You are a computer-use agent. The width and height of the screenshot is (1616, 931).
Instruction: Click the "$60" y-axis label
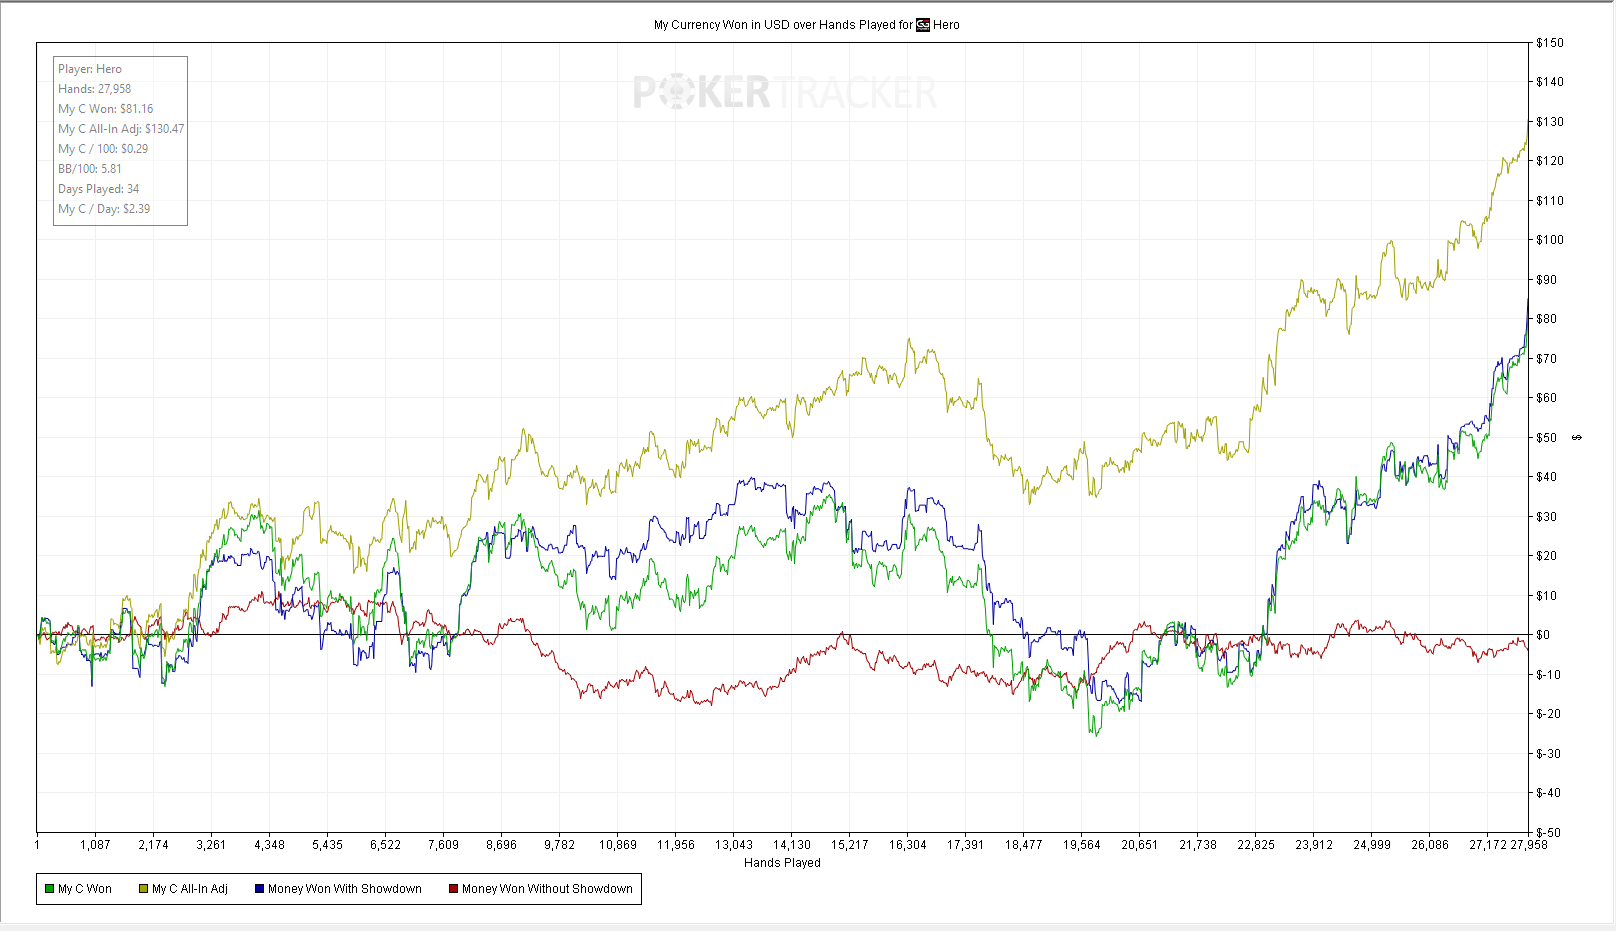click(1547, 398)
